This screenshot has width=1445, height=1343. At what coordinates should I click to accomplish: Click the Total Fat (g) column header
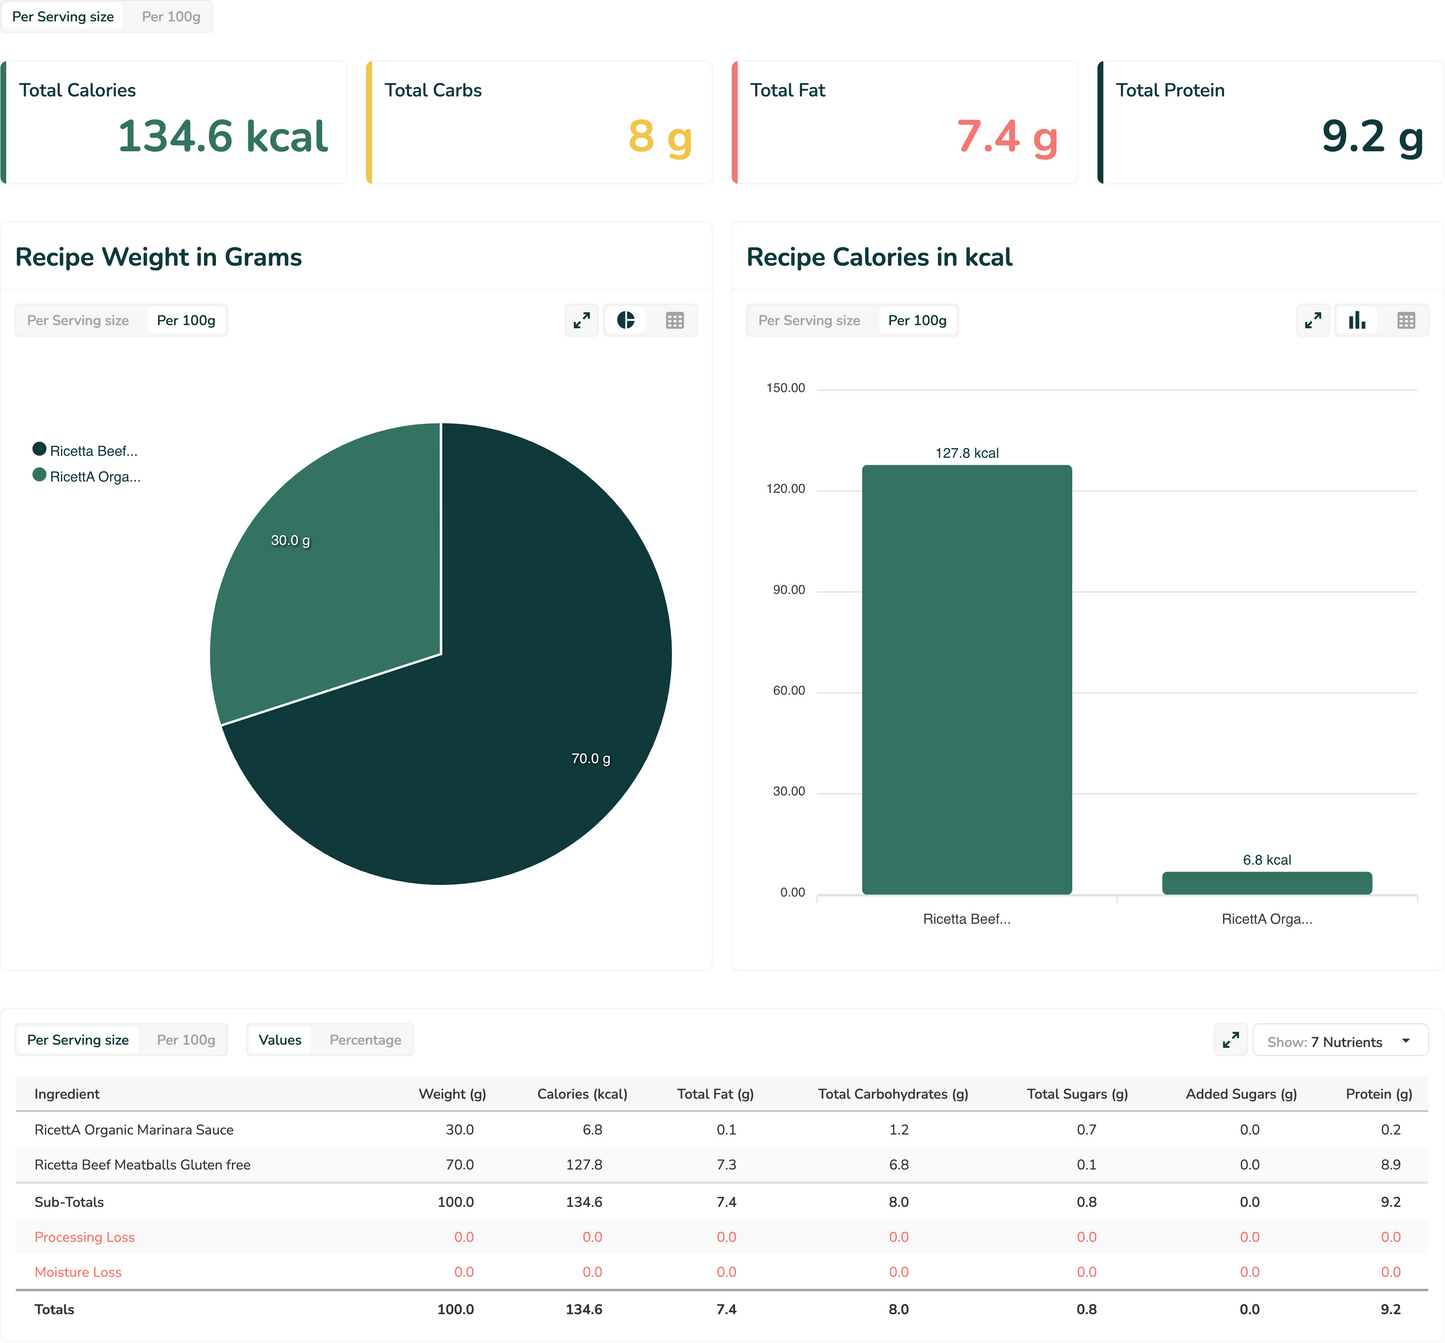pyautogui.click(x=715, y=1094)
